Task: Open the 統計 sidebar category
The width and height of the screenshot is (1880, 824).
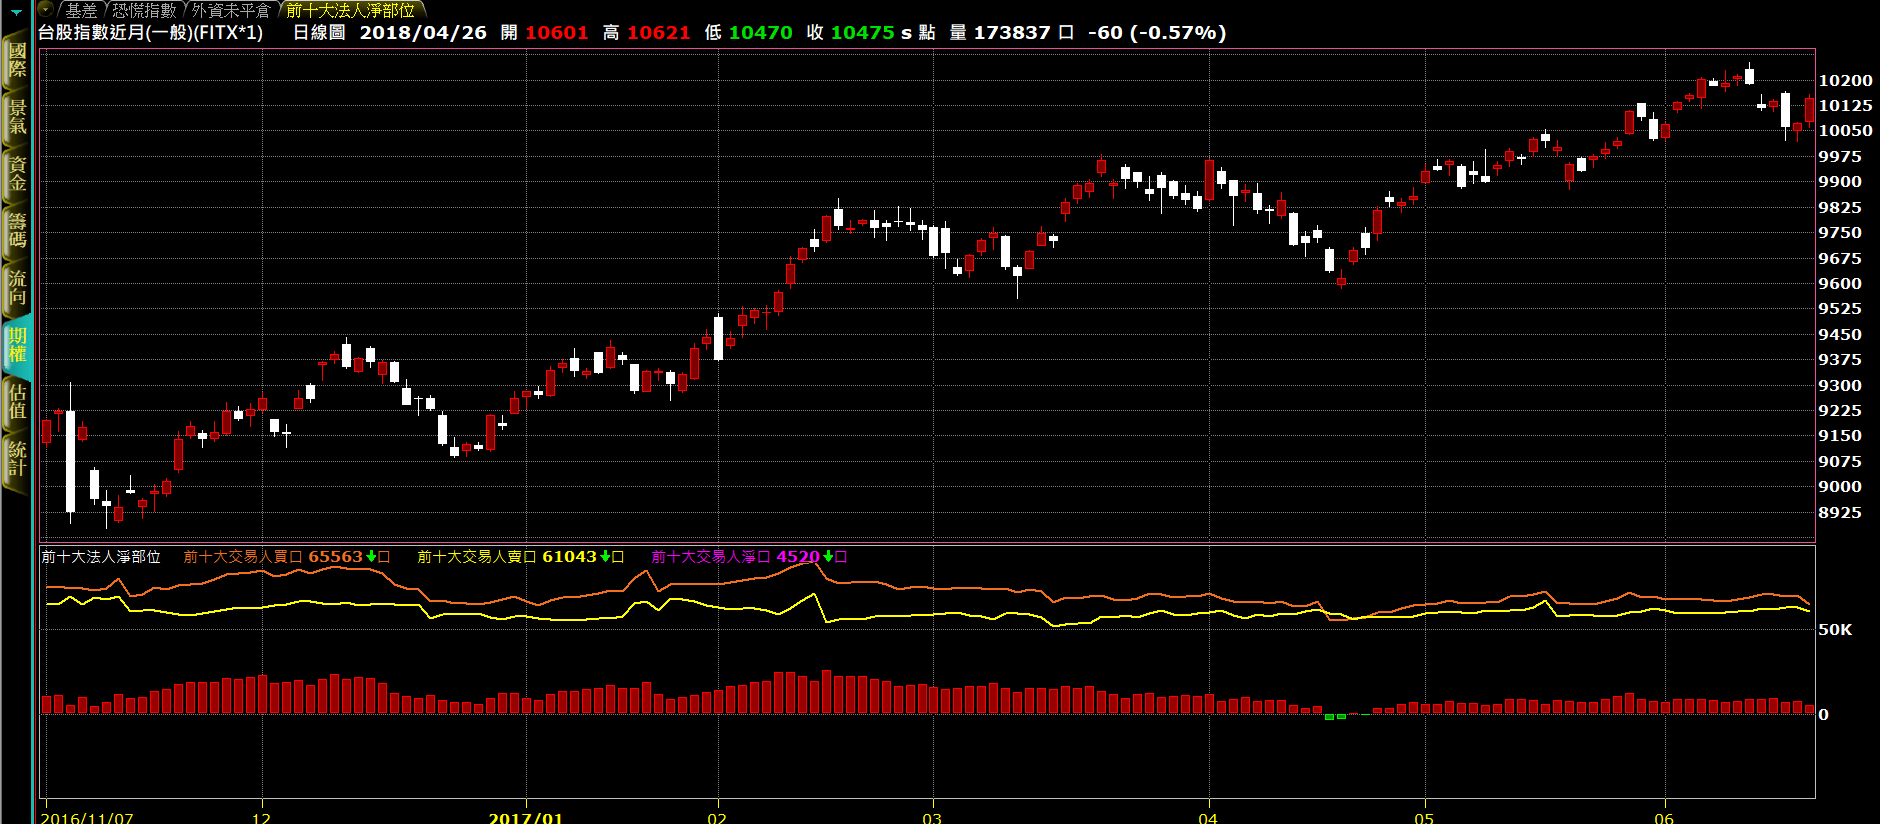Action: coord(17,459)
